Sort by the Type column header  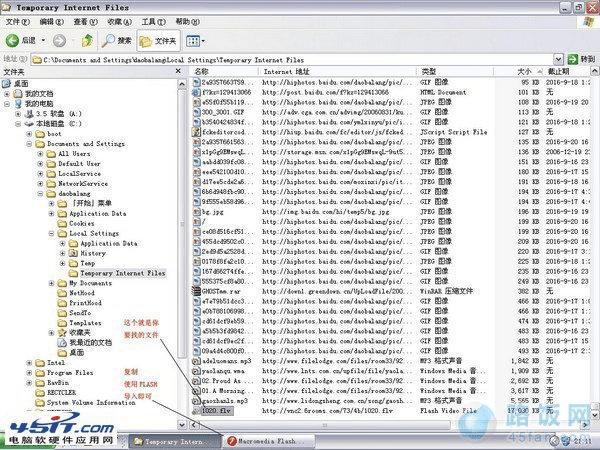pyautogui.click(x=455, y=72)
